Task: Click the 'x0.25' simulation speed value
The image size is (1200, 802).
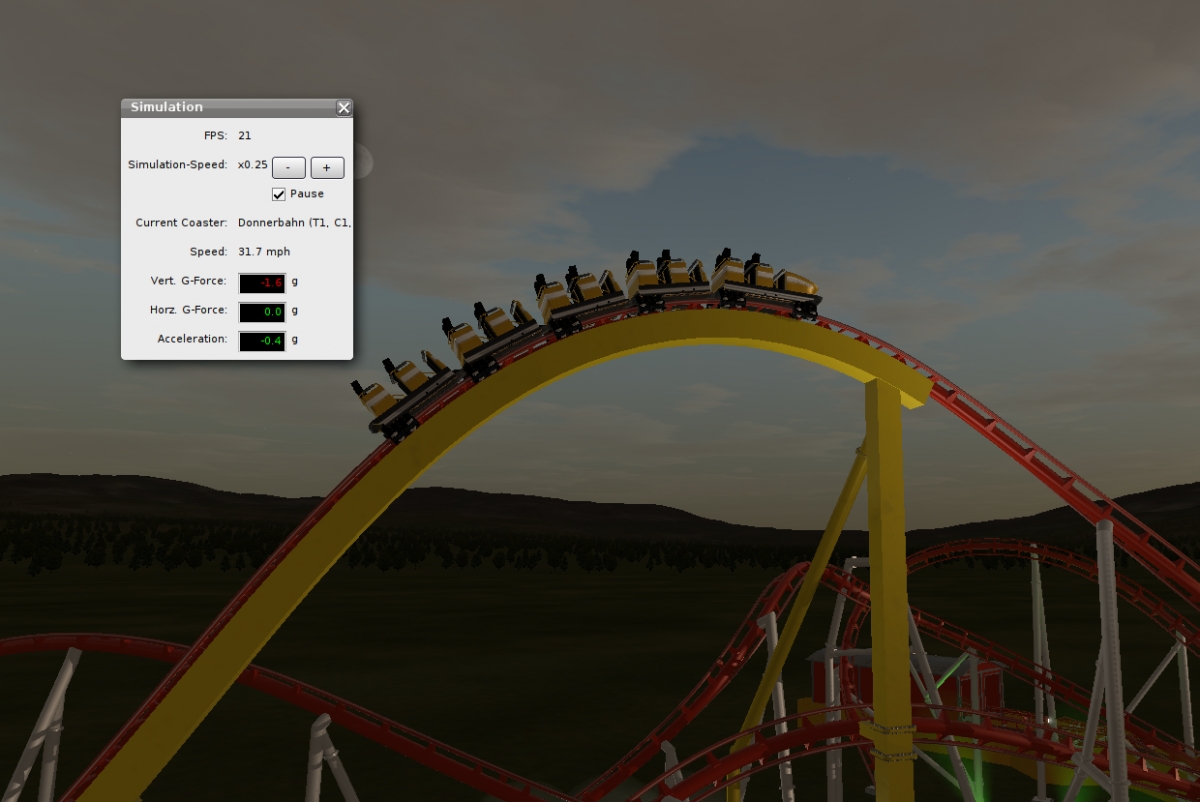Action: click(x=253, y=165)
